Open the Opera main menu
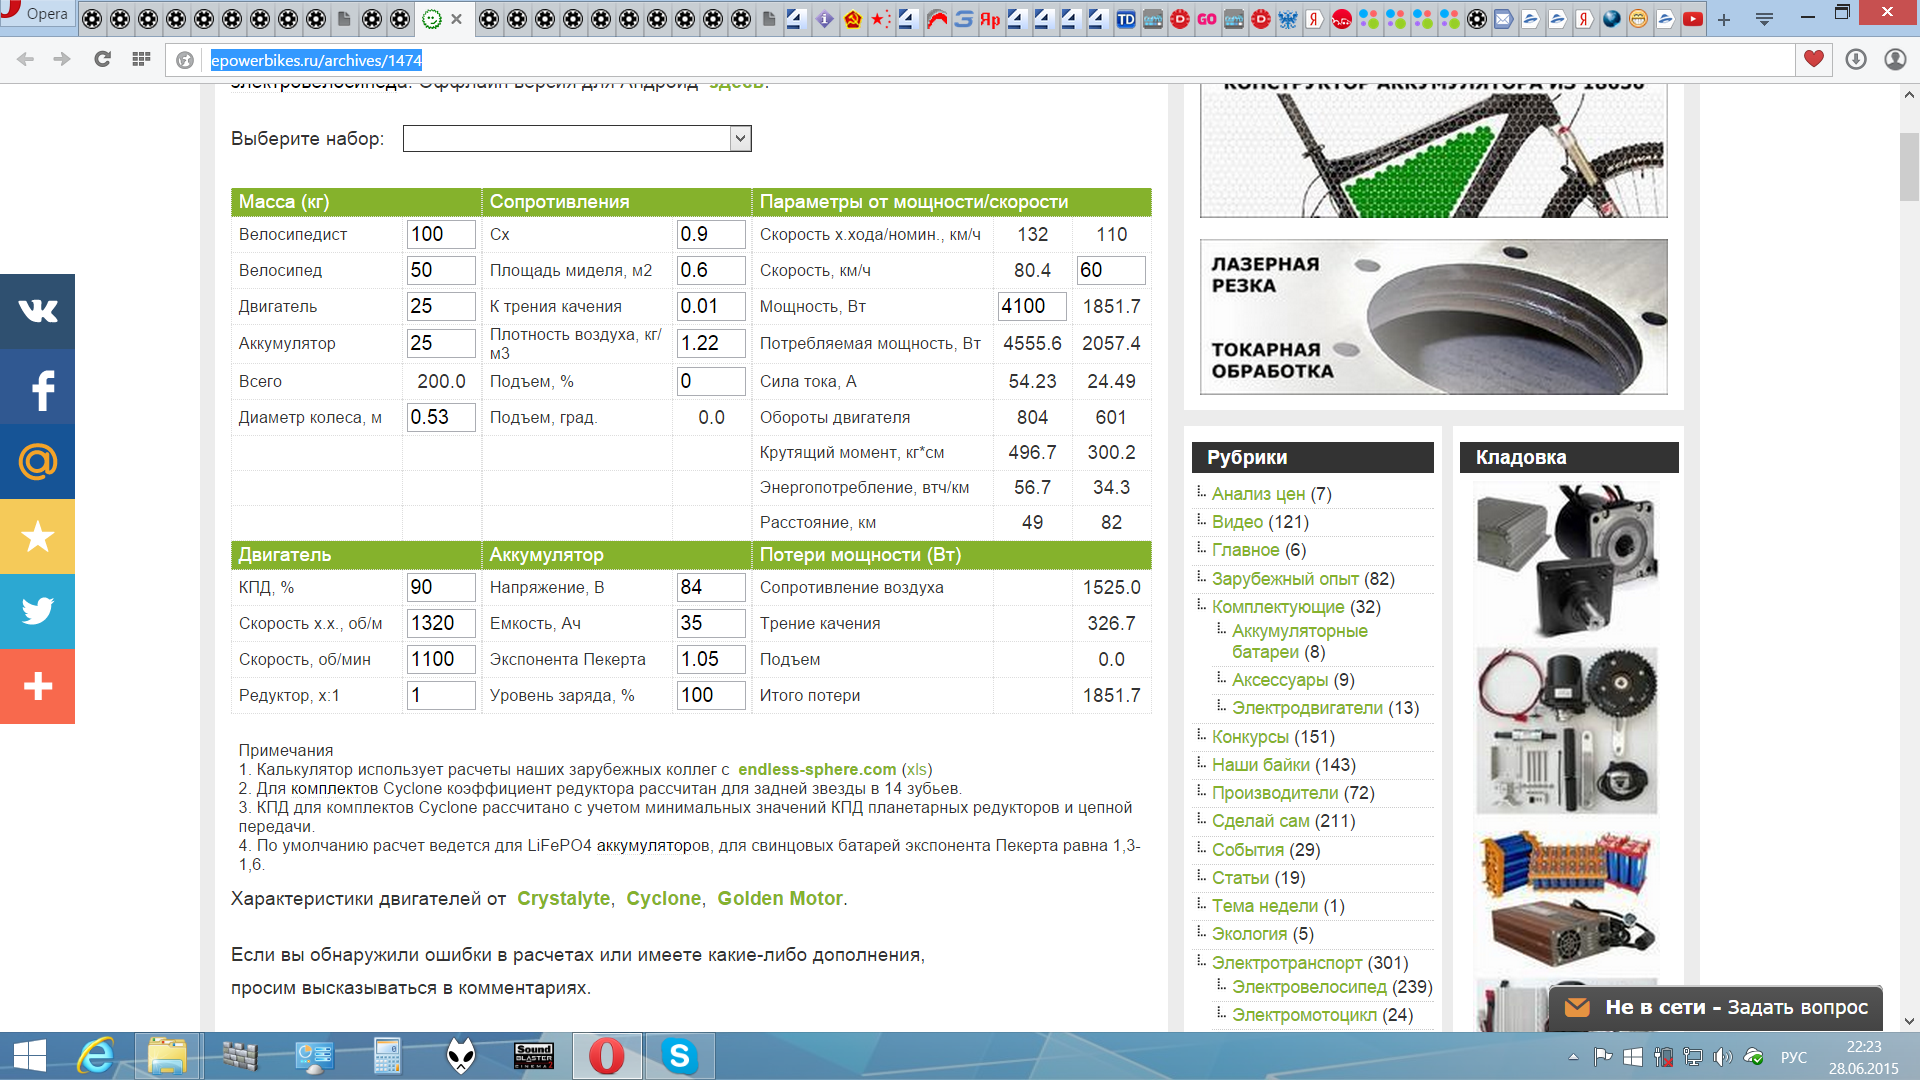 pos(36,14)
